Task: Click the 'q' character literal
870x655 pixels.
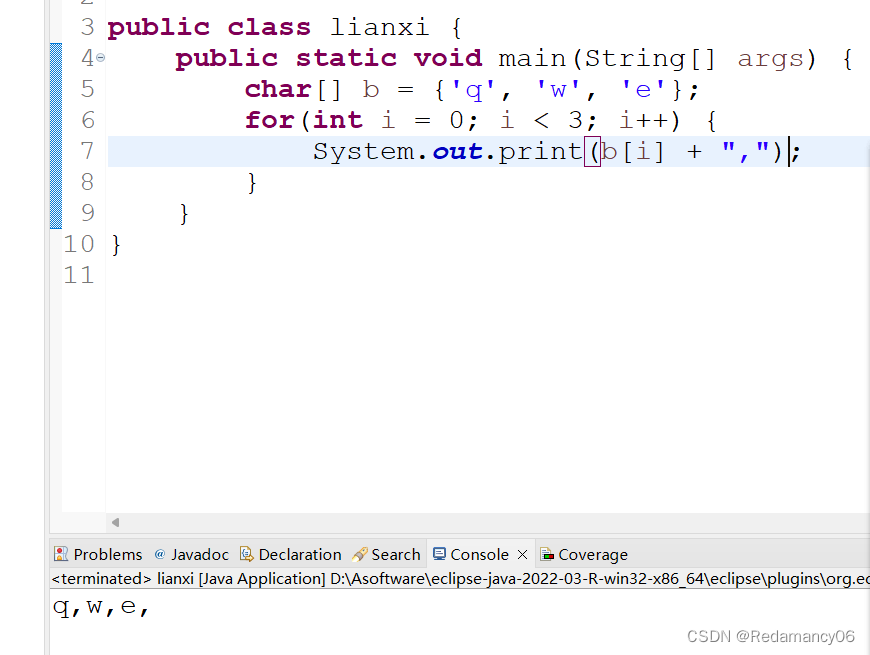Action: point(473,89)
